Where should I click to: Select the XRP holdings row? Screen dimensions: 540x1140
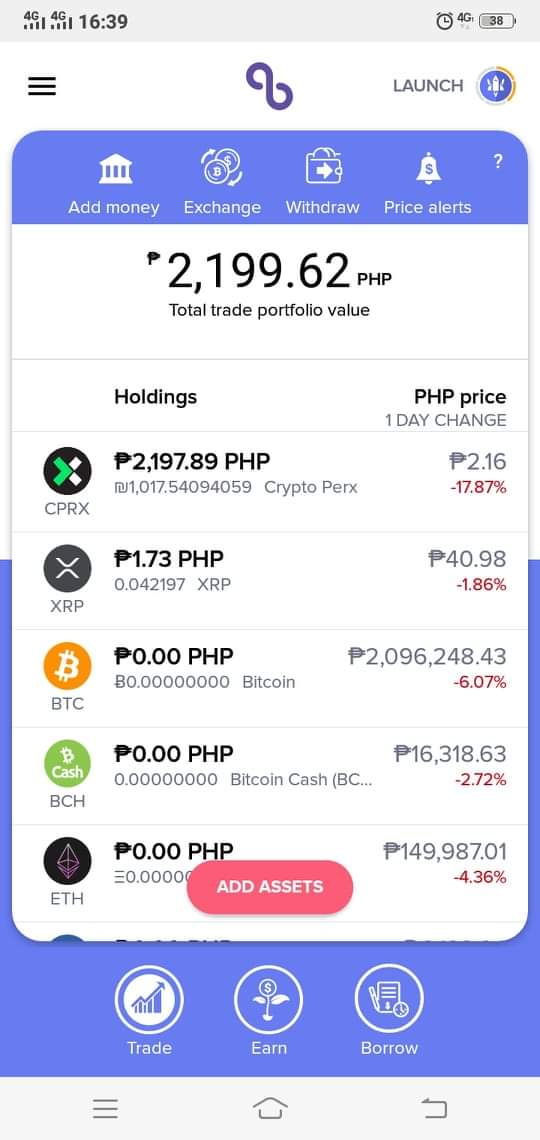coord(270,581)
